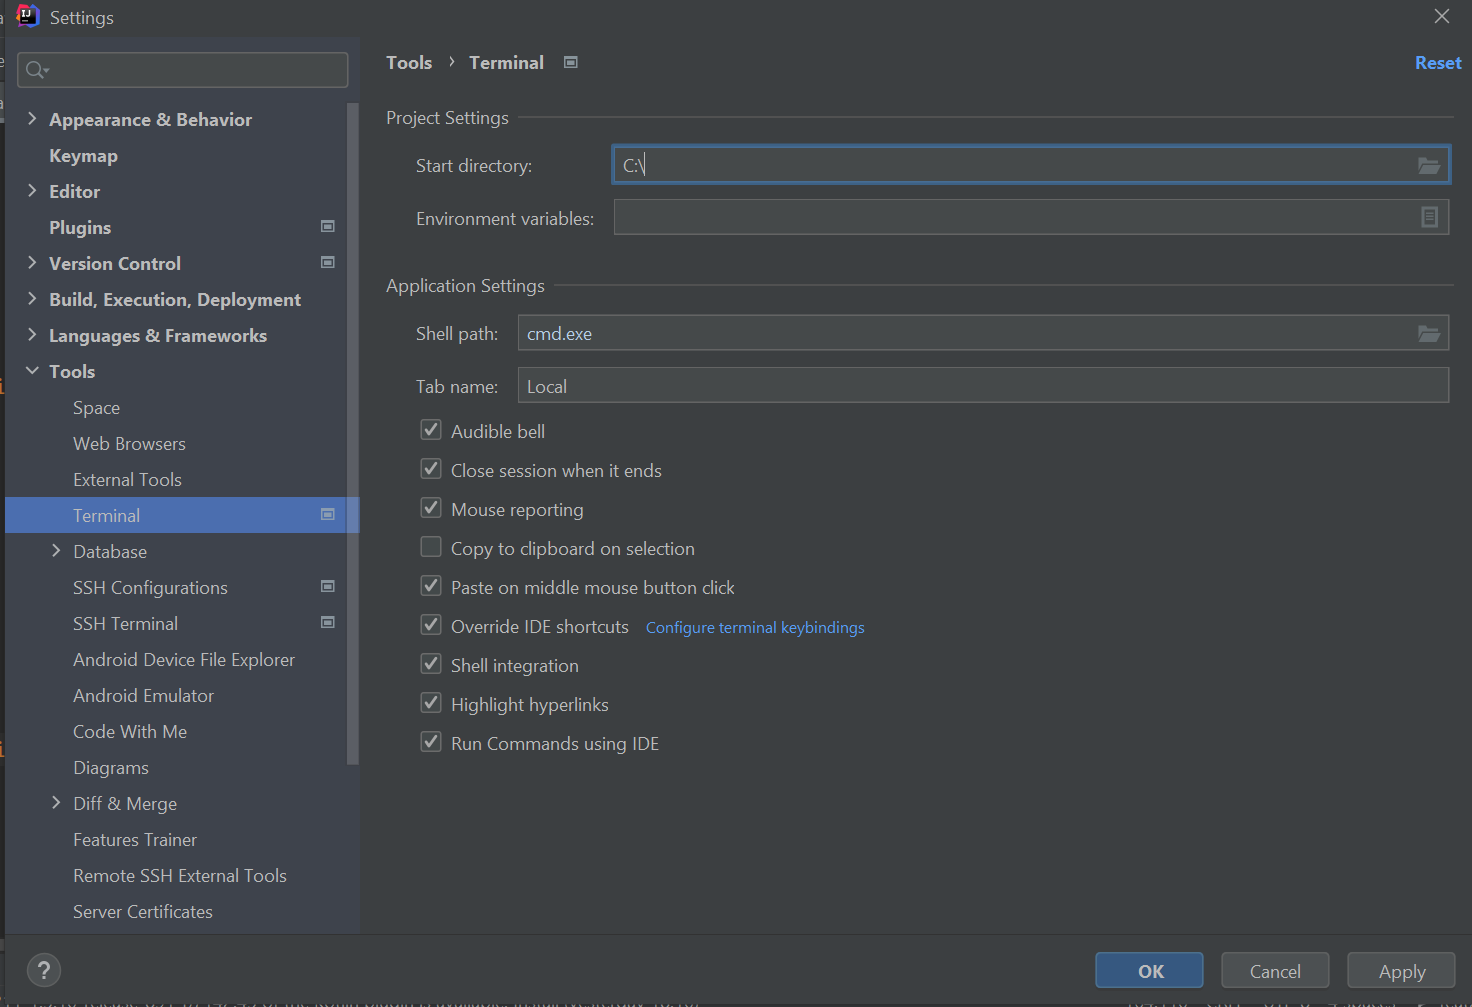
Task: Collapse the Tools section
Action: 31,371
